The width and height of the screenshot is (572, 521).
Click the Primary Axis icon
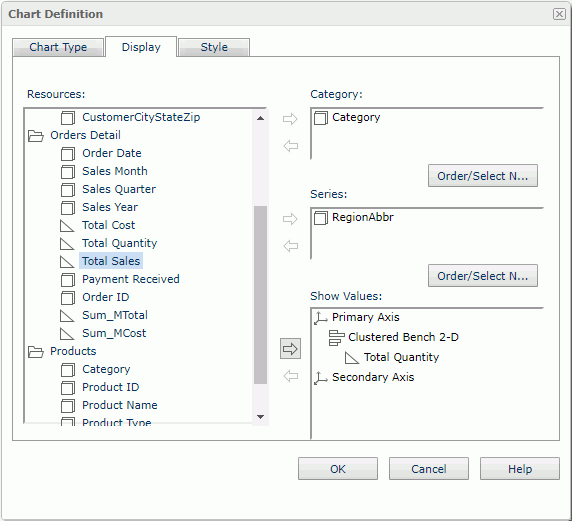[321, 317]
